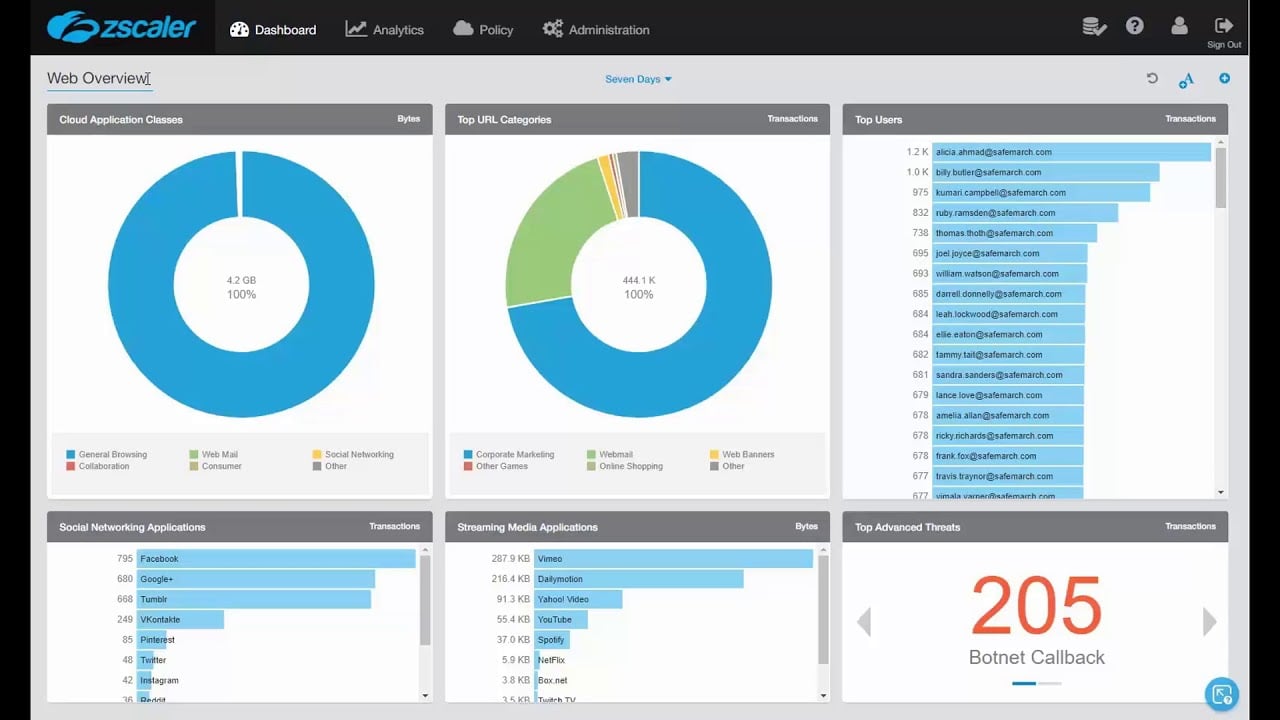Image resolution: width=1280 pixels, height=720 pixels.
Task: Click the expand fullscreen floating icon
Action: click(x=1222, y=694)
